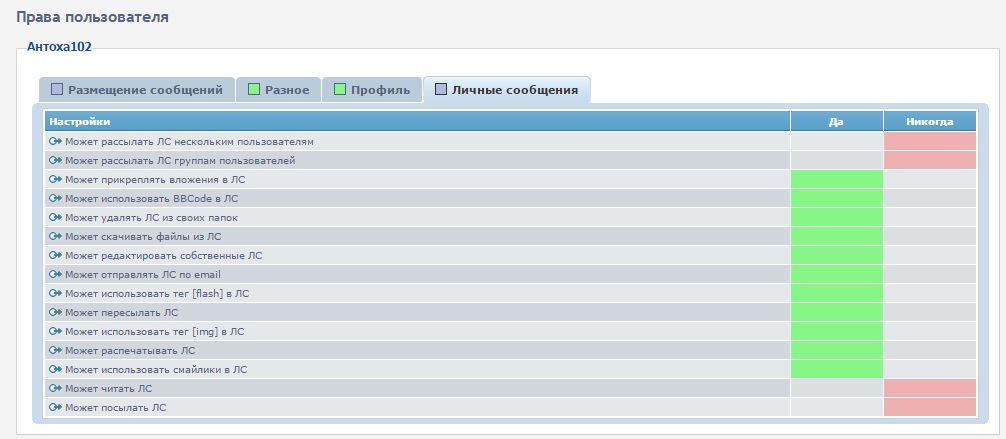Click arrow icon beside 'Может распечатывать ЛС'
Viewport: 1006px width, 439px height.
pos(56,350)
